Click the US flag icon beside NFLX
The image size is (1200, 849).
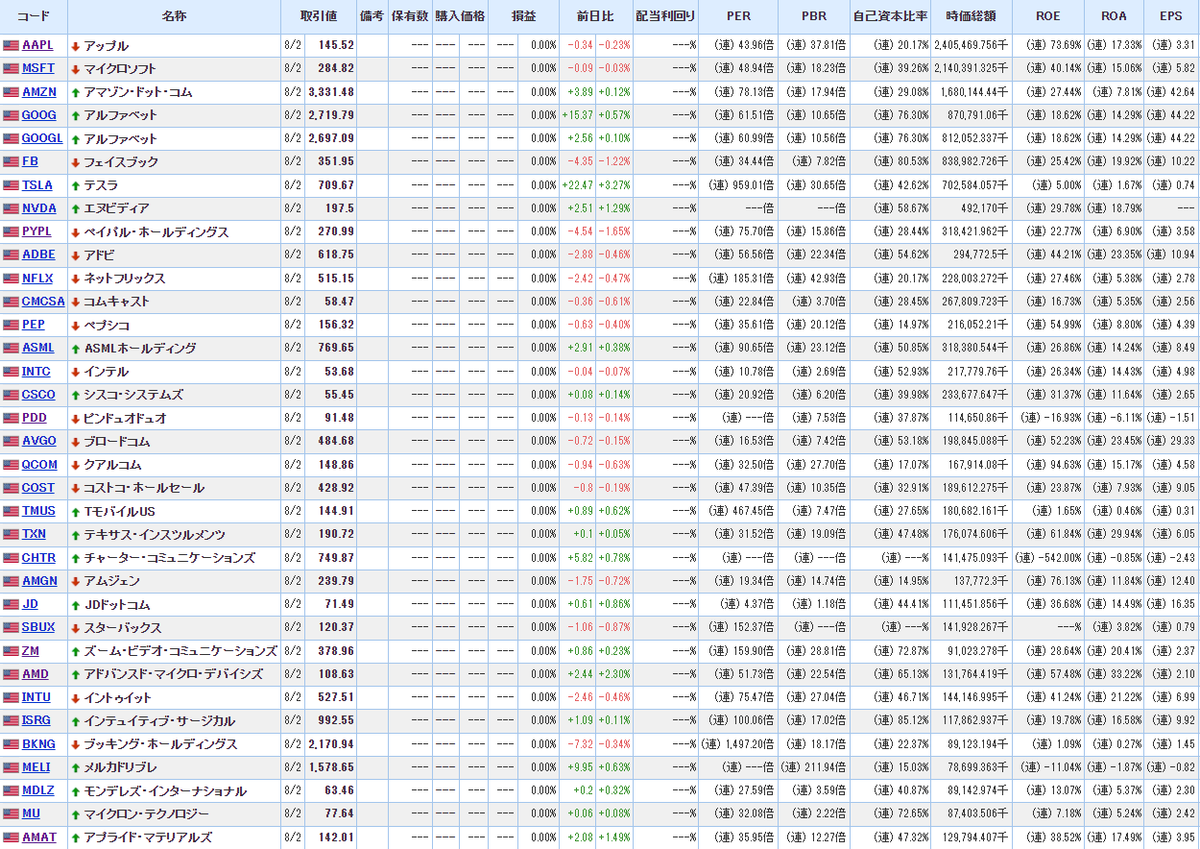[x=11, y=279]
